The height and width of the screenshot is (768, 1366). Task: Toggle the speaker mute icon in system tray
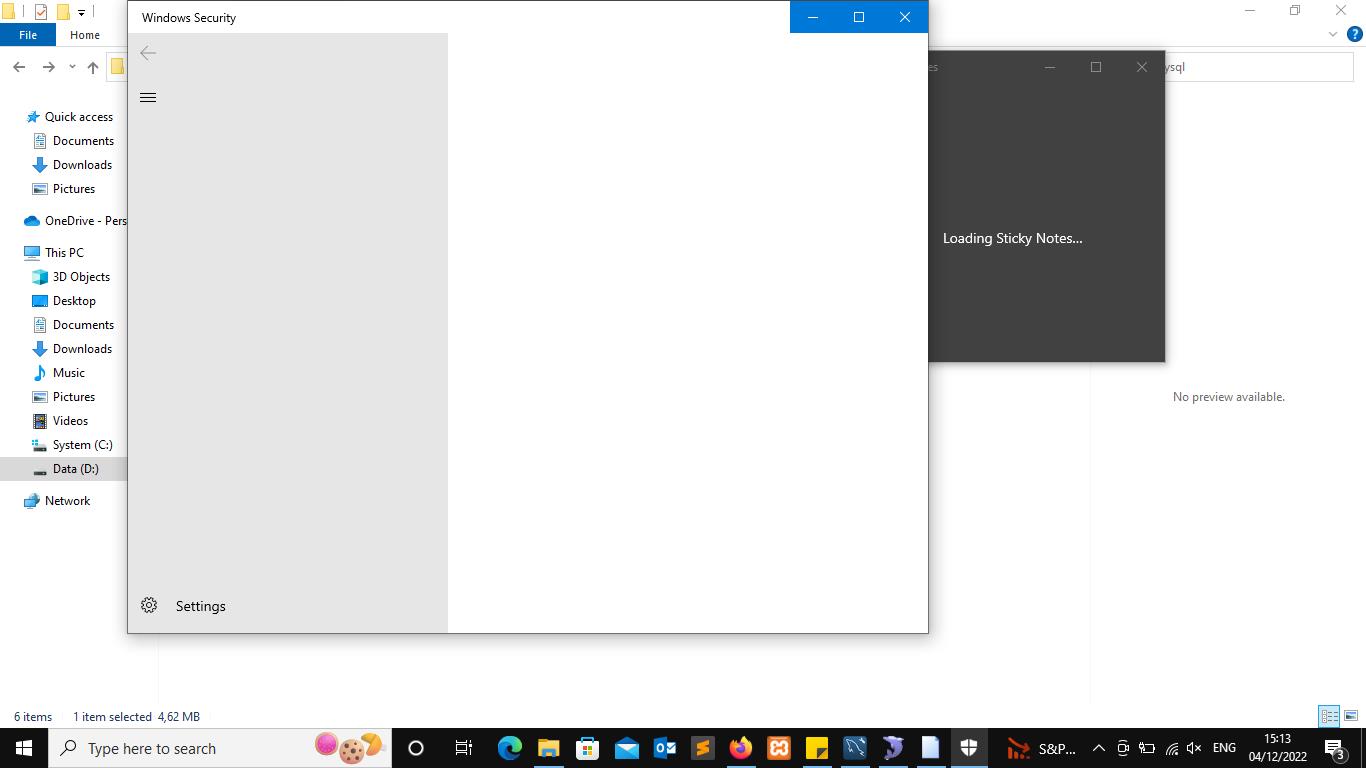(1194, 748)
